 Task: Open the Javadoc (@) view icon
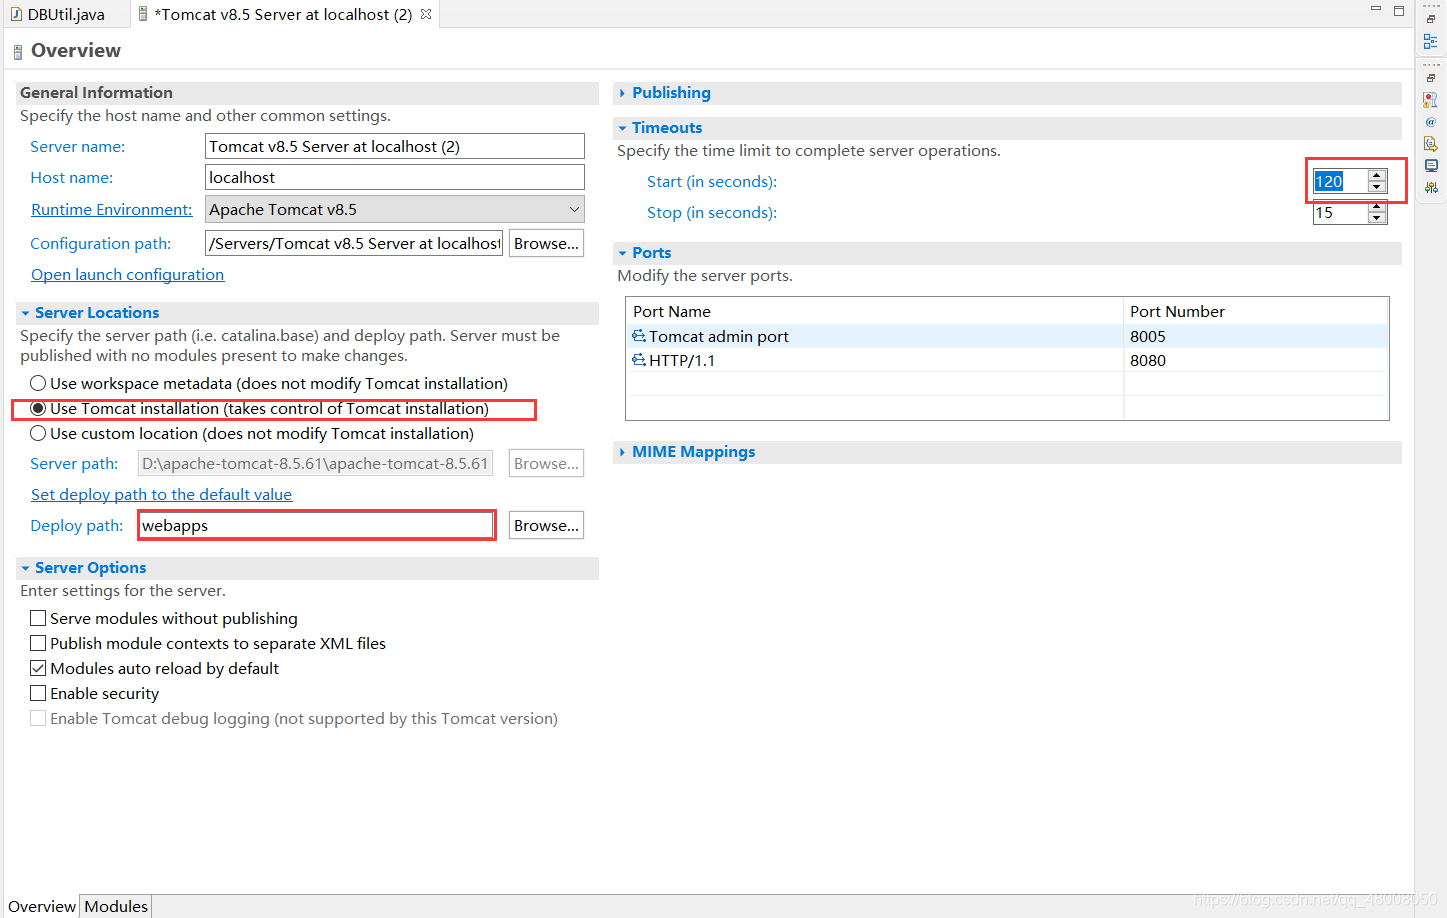click(x=1430, y=122)
